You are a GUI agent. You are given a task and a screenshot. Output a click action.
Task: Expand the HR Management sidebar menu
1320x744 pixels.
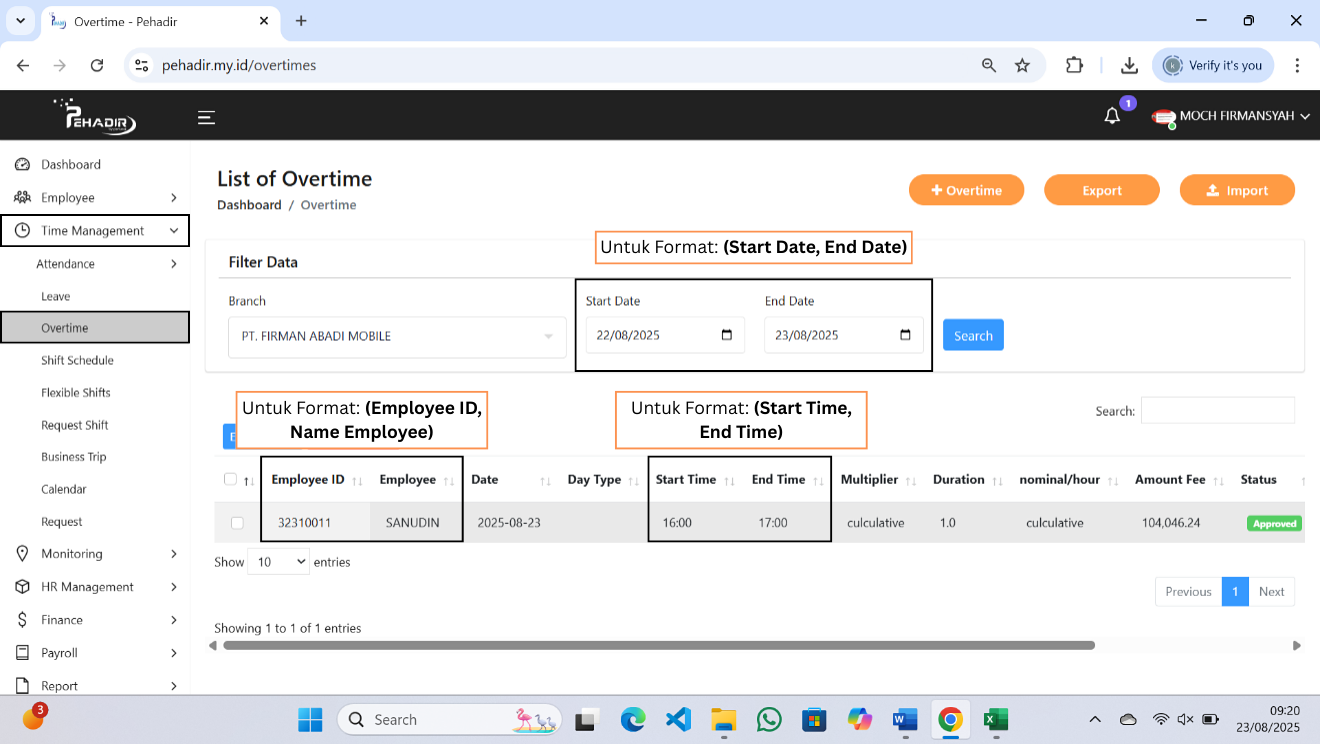point(95,587)
